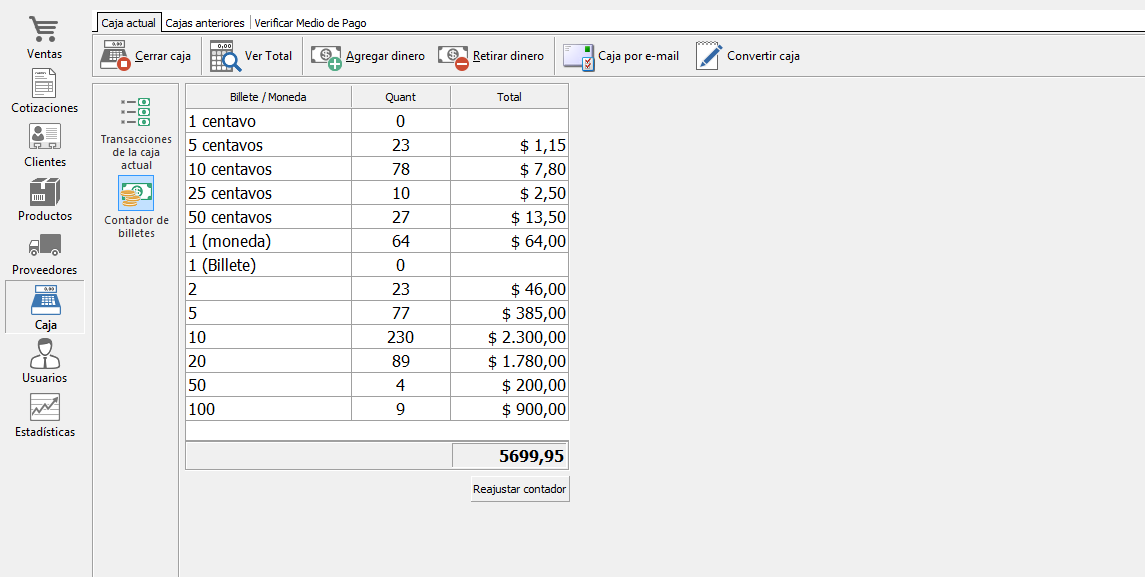Open the Clientes section
Image resolution: width=1145 pixels, height=577 pixels.
point(45,146)
